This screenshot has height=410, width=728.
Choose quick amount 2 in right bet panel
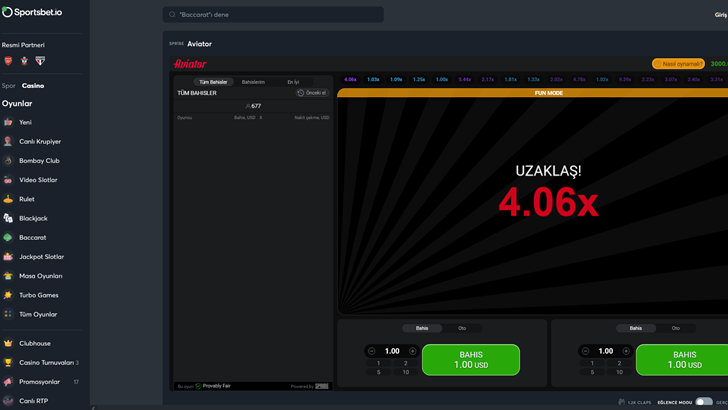pyautogui.click(x=619, y=363)
